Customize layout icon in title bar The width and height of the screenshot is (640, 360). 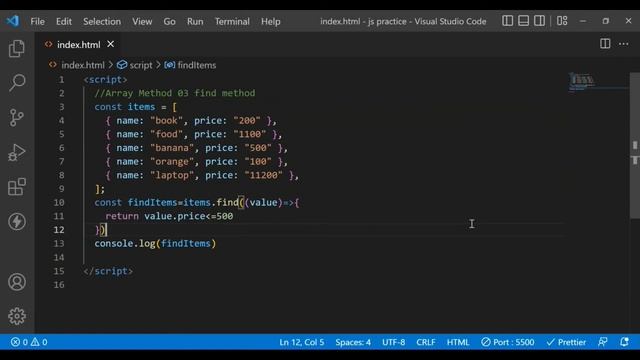tap(562, 21)
